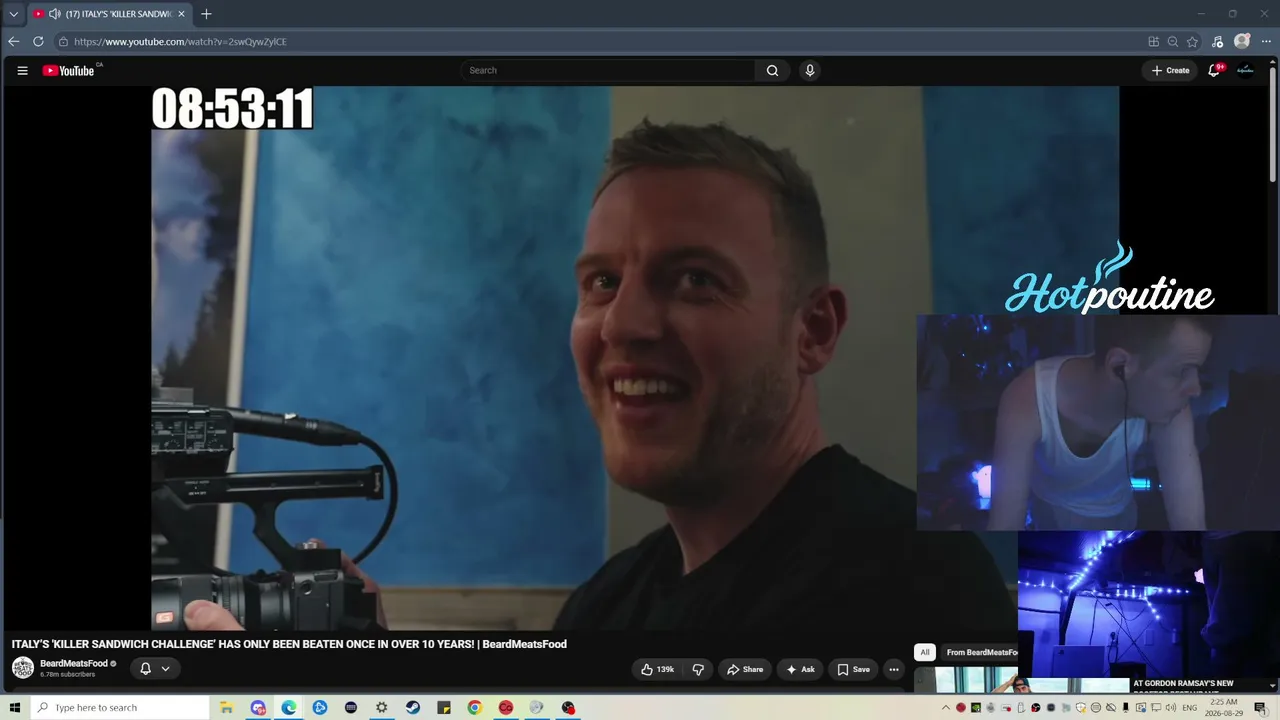Viewport: 1280px width, 720px height.
Task: Open Google Chrome from the taskbar
Action: 475,708
